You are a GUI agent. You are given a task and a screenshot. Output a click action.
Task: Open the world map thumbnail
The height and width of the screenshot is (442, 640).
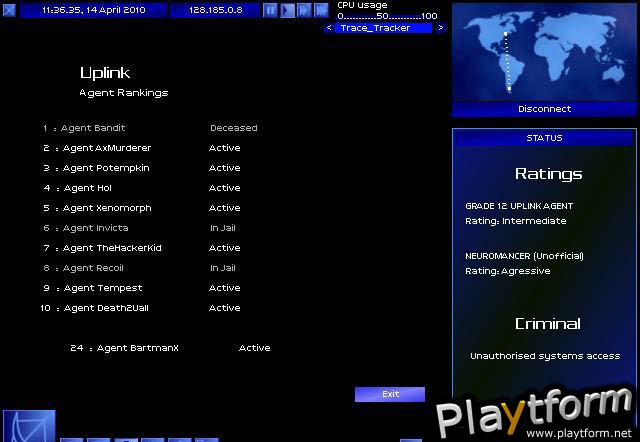coord(544,52)
